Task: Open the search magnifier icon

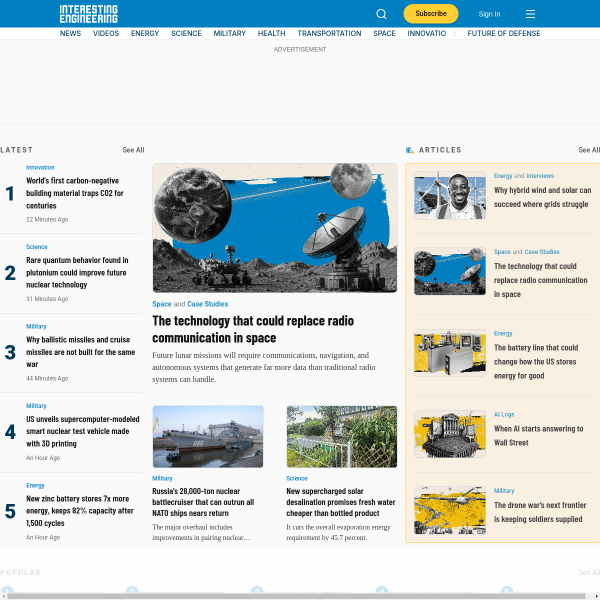Action: pos(381,14)
